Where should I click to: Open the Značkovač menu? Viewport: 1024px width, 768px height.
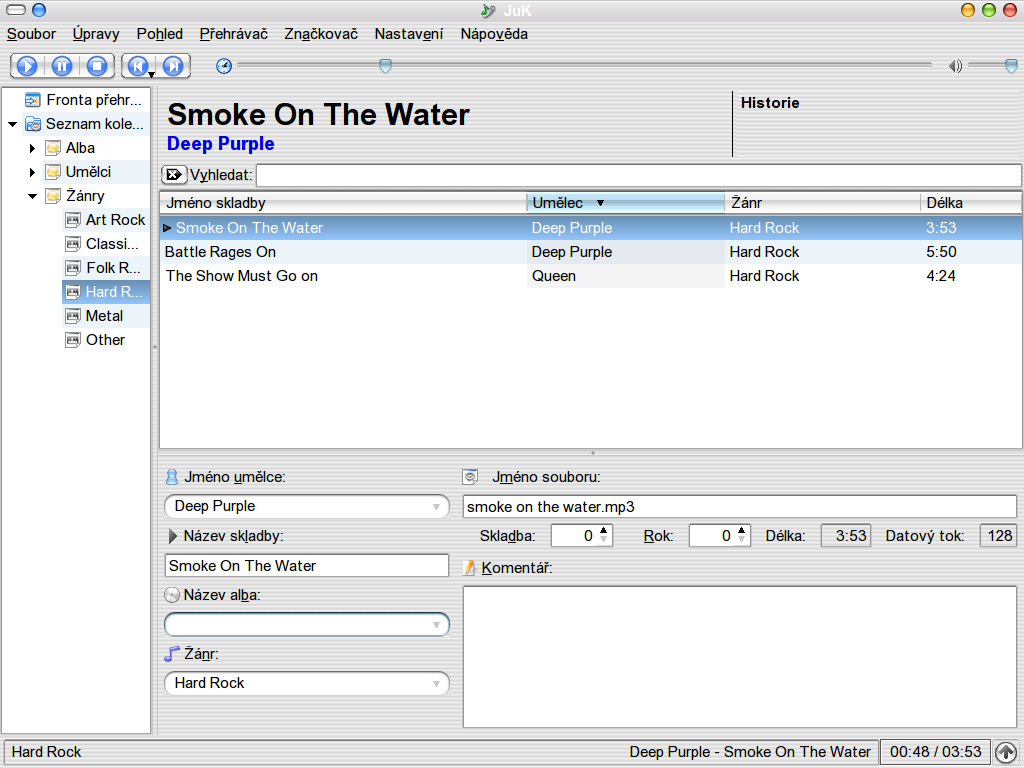click(321, 34)
